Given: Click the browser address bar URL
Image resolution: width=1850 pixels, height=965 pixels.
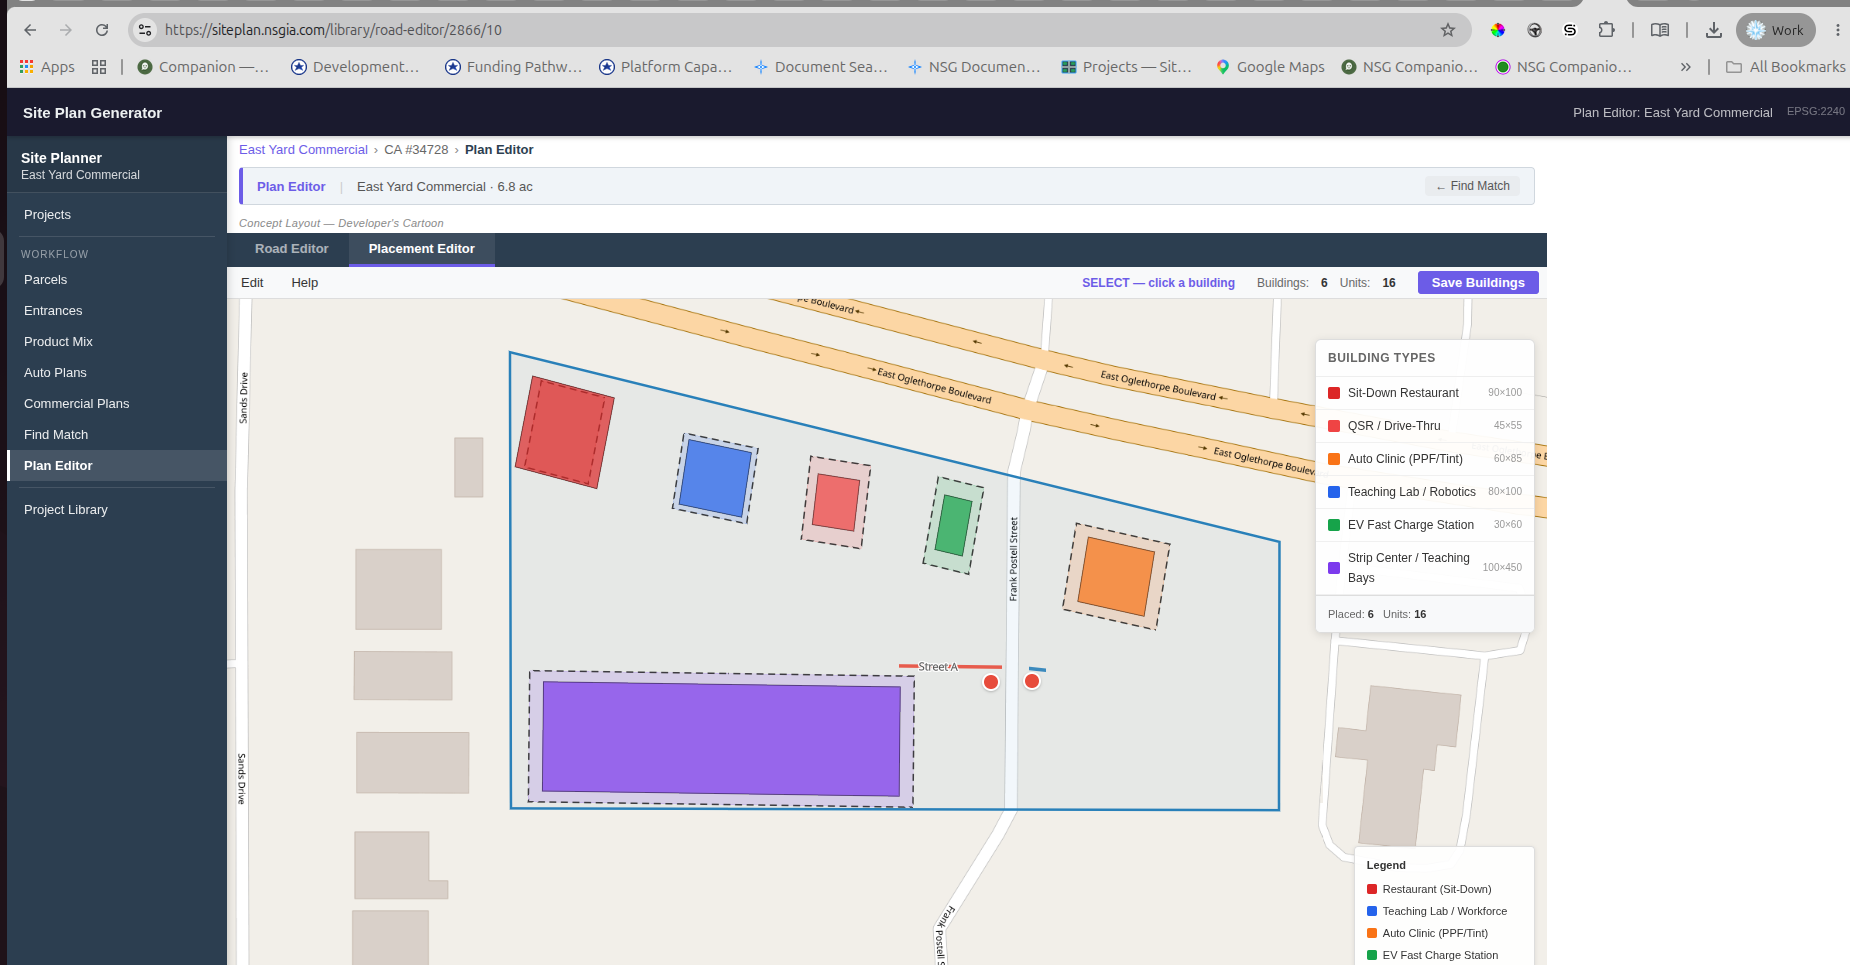Looking at the screenshot, I should coord(333,30).
